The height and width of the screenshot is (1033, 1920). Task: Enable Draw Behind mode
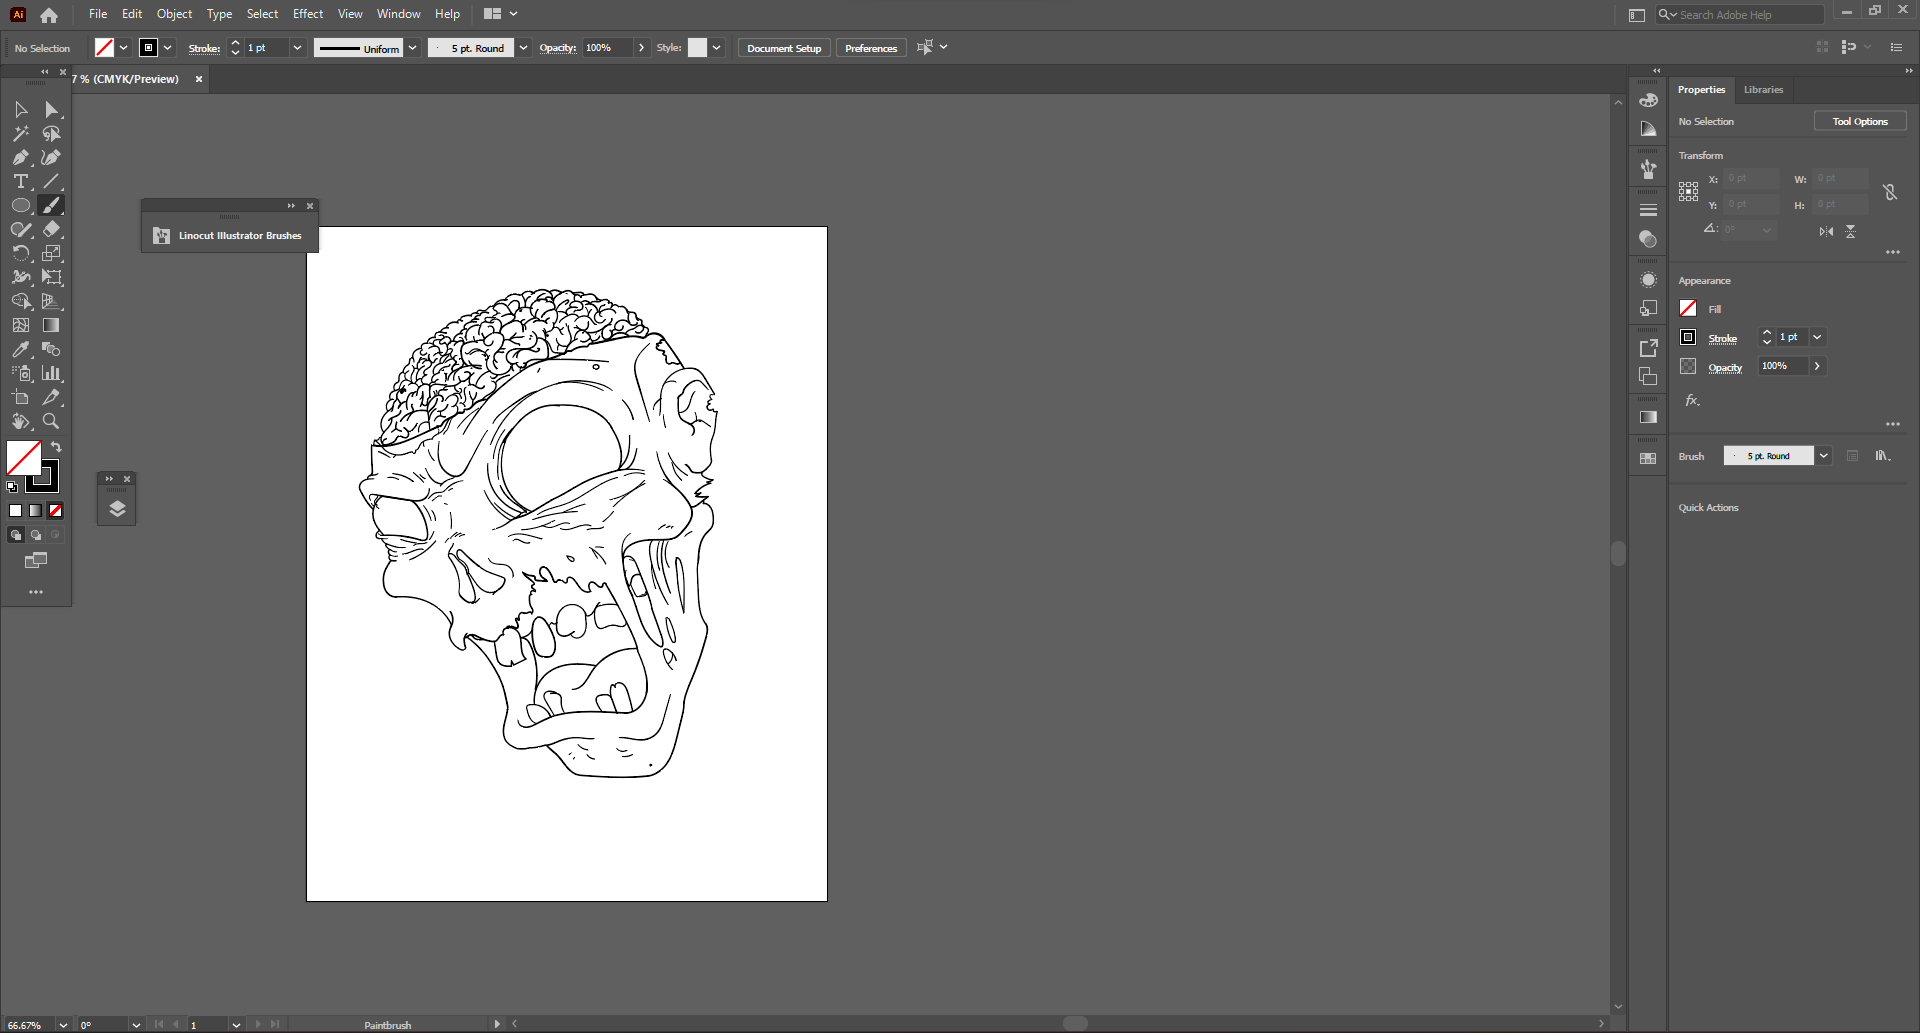tap(36, 535)
